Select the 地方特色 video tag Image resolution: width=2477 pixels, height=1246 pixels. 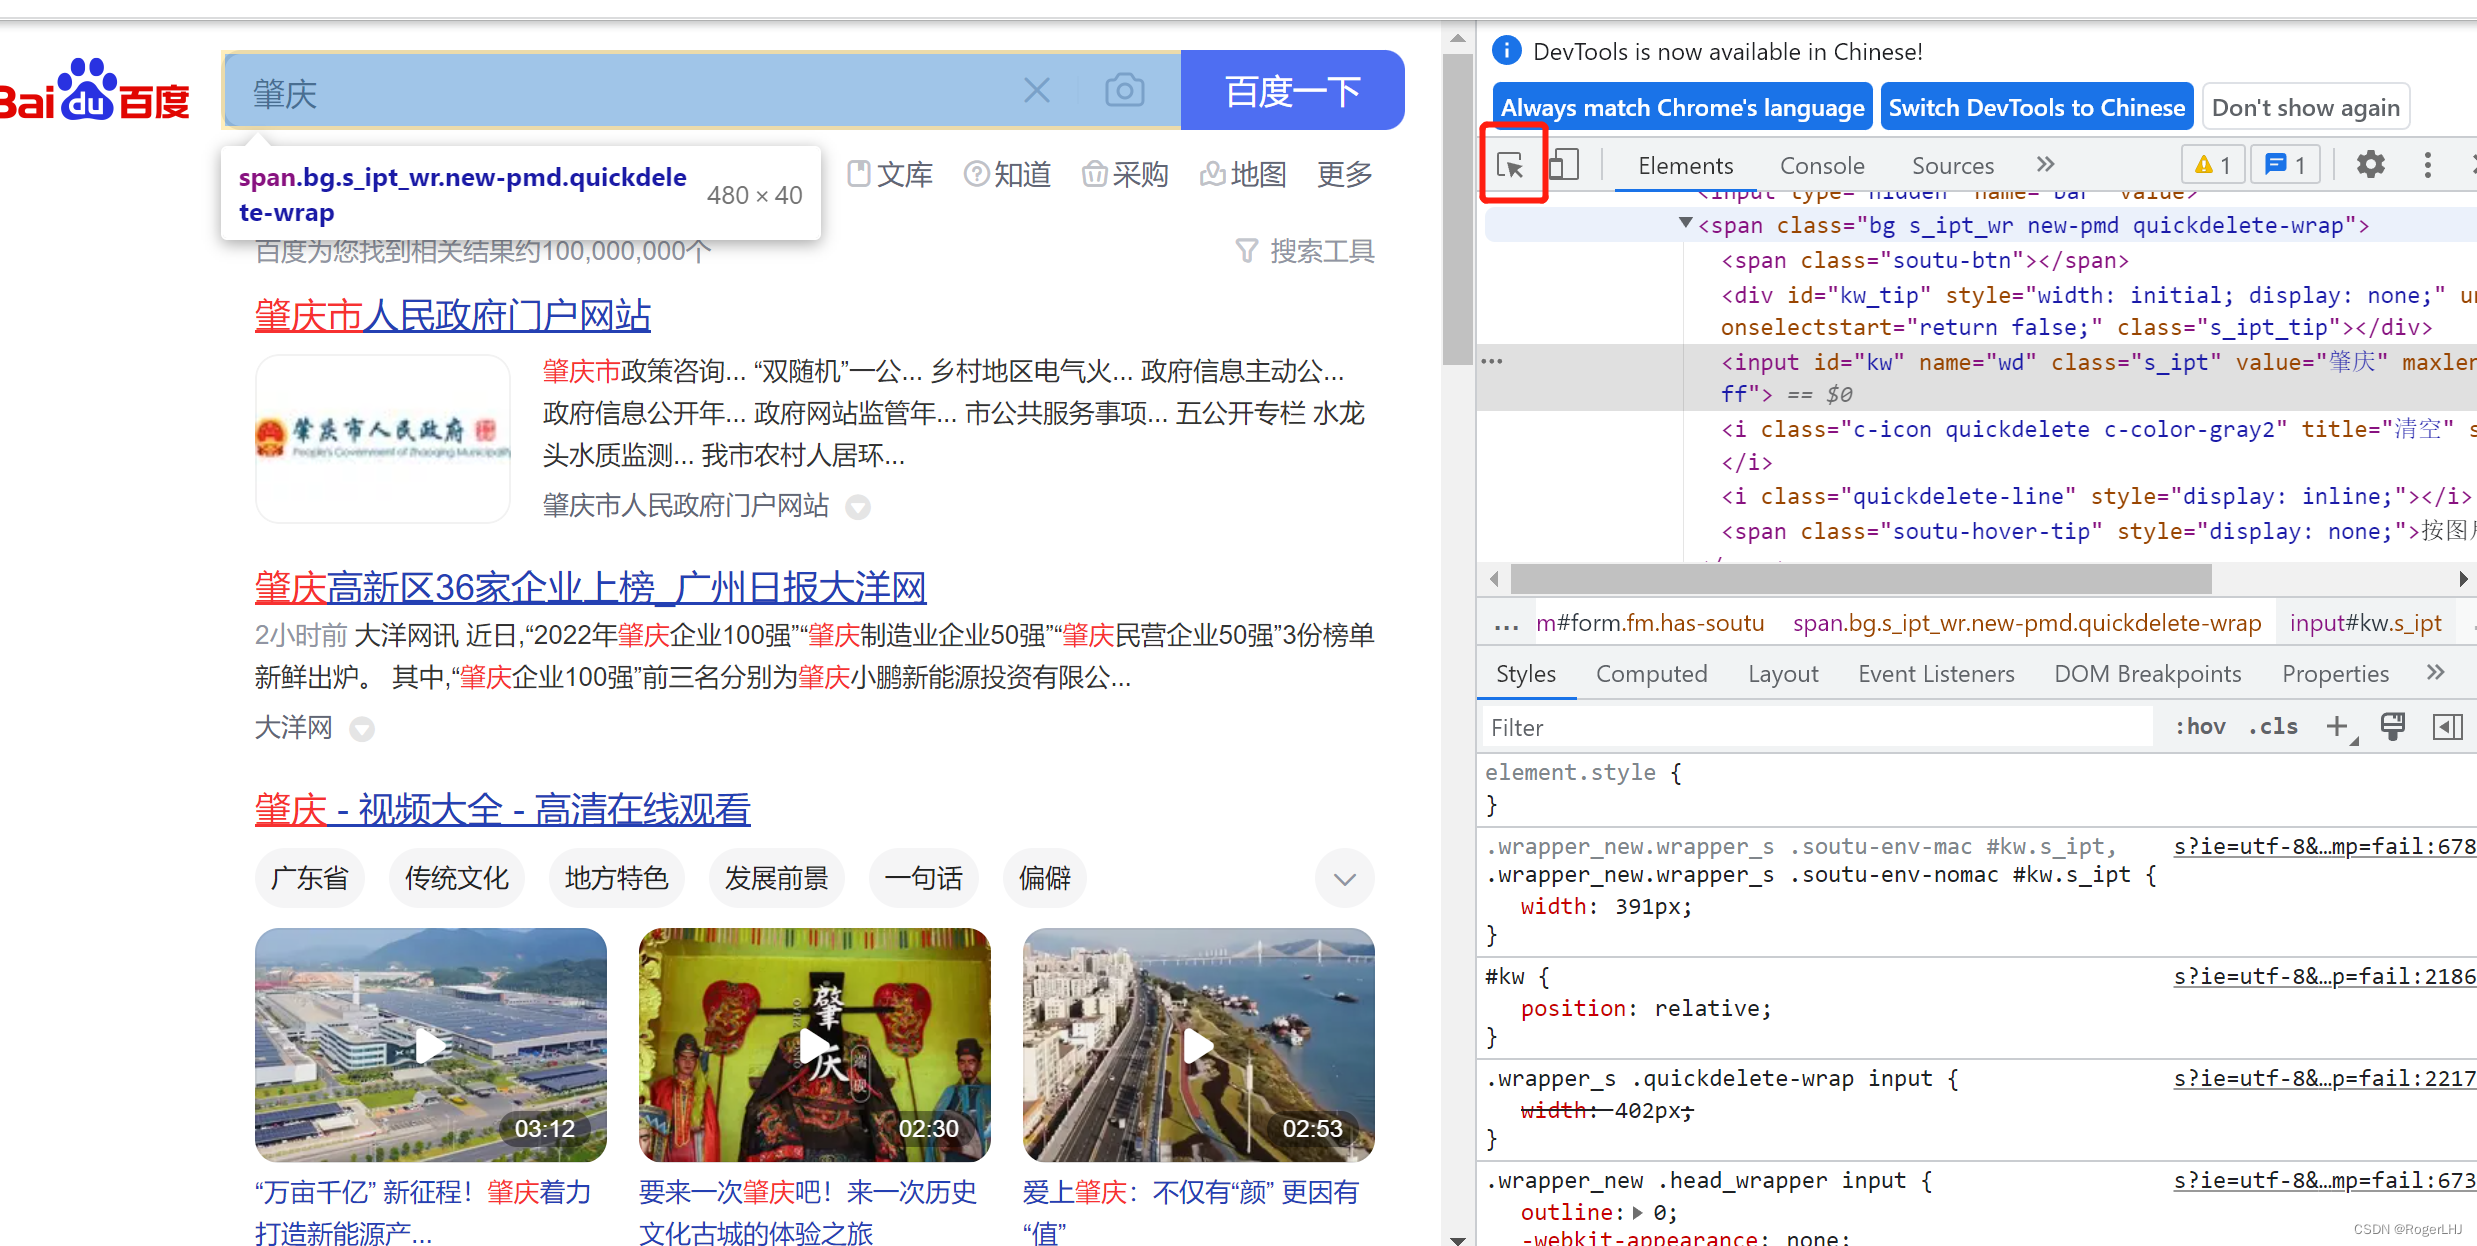pos(617,878)
